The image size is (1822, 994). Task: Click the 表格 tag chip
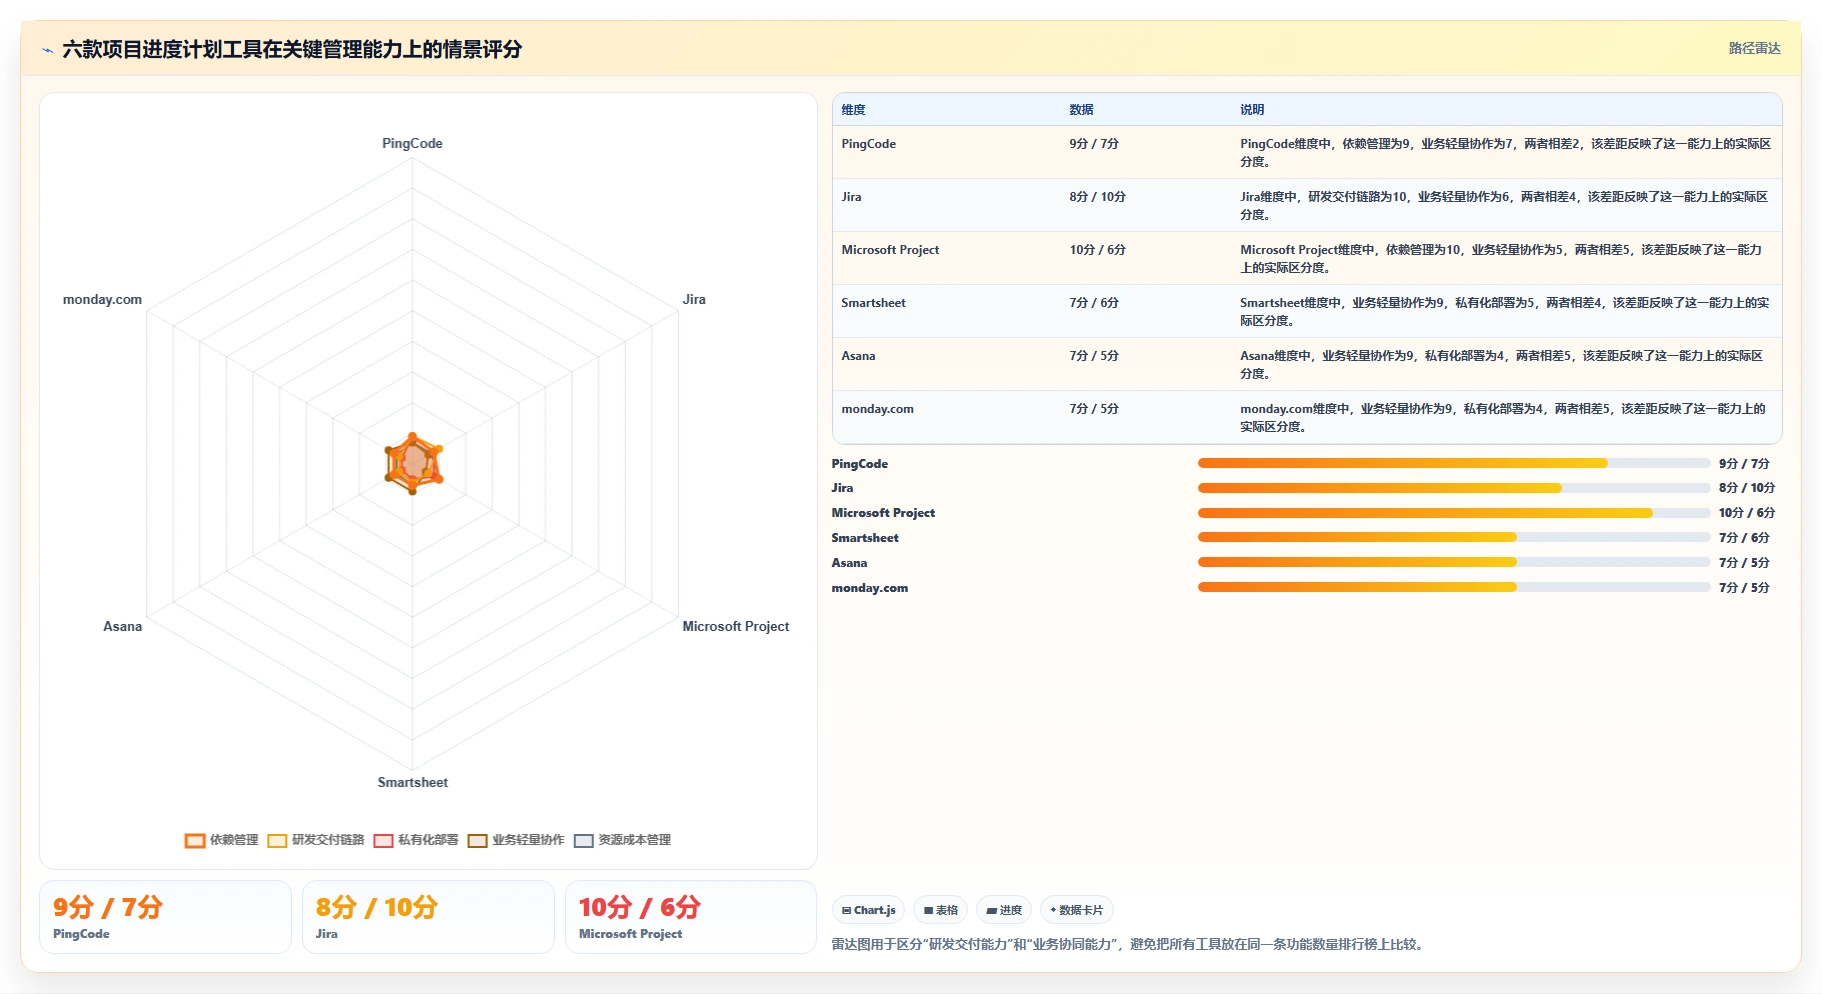pos(940,910)
